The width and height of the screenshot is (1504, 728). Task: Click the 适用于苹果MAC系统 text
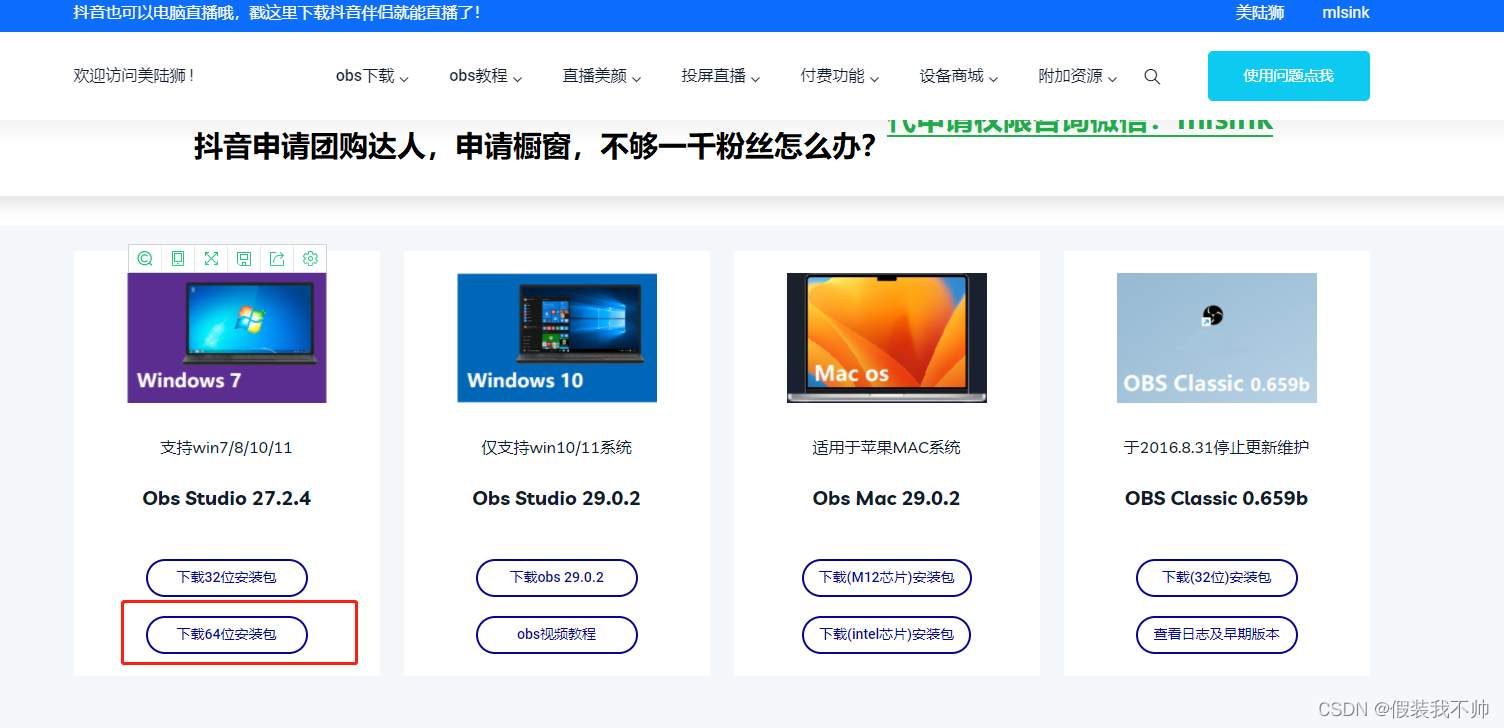tap(887, 448)
